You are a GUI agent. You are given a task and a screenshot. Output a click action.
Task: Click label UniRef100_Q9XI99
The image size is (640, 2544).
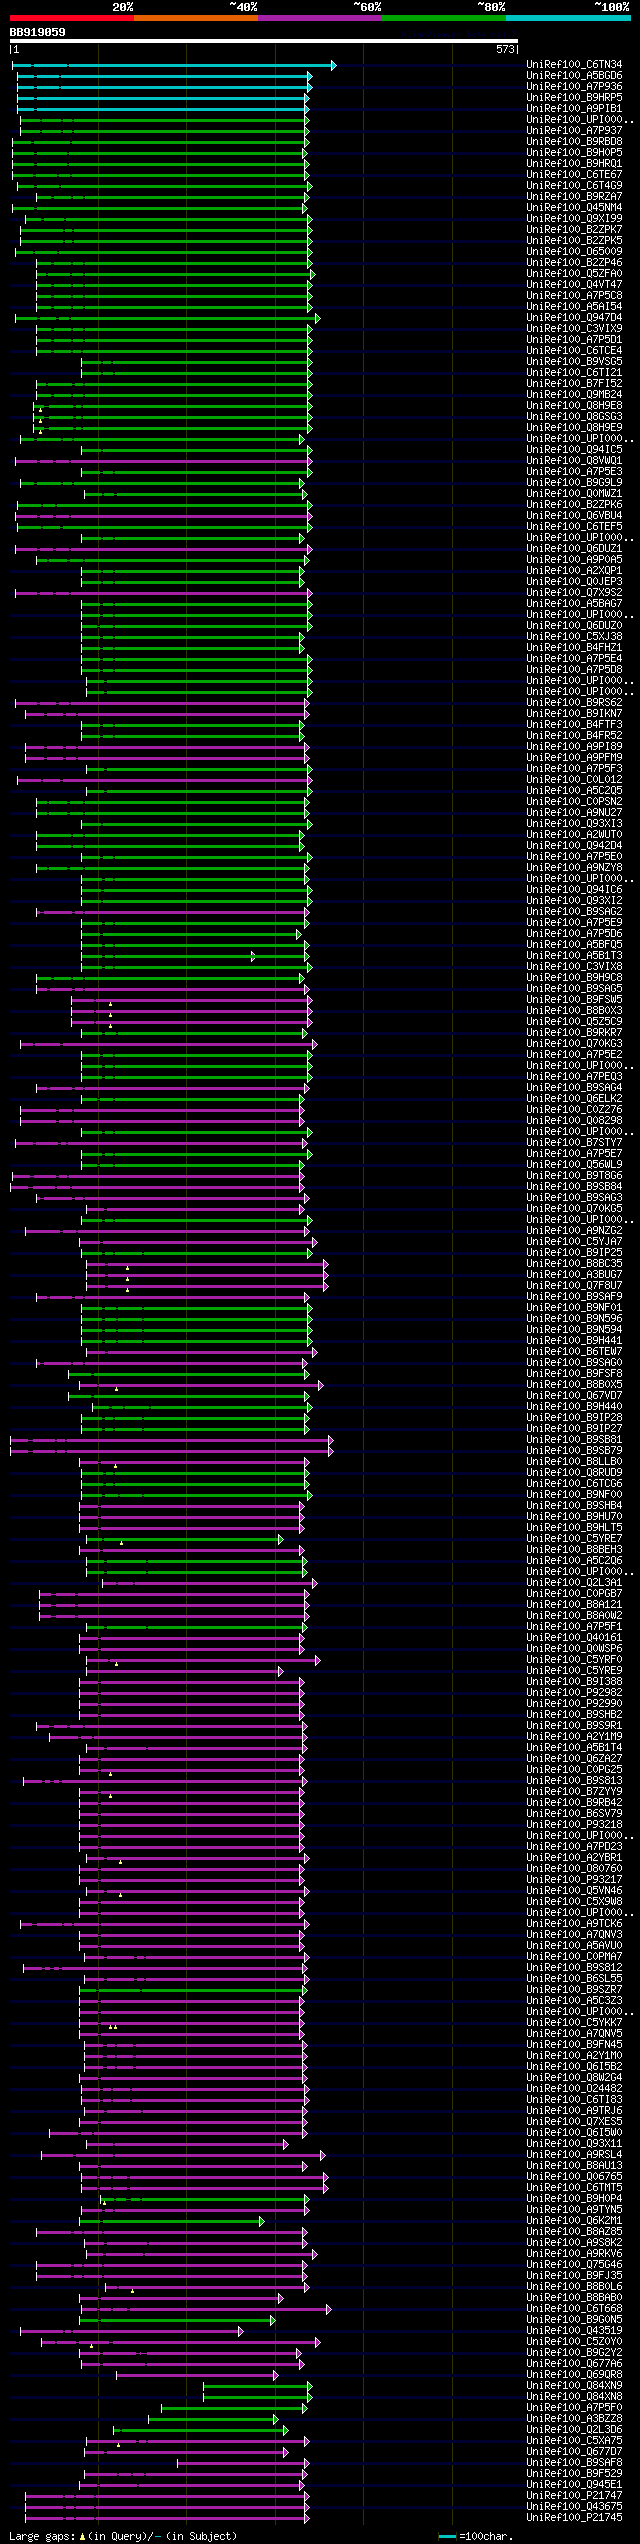click(574, 219)
